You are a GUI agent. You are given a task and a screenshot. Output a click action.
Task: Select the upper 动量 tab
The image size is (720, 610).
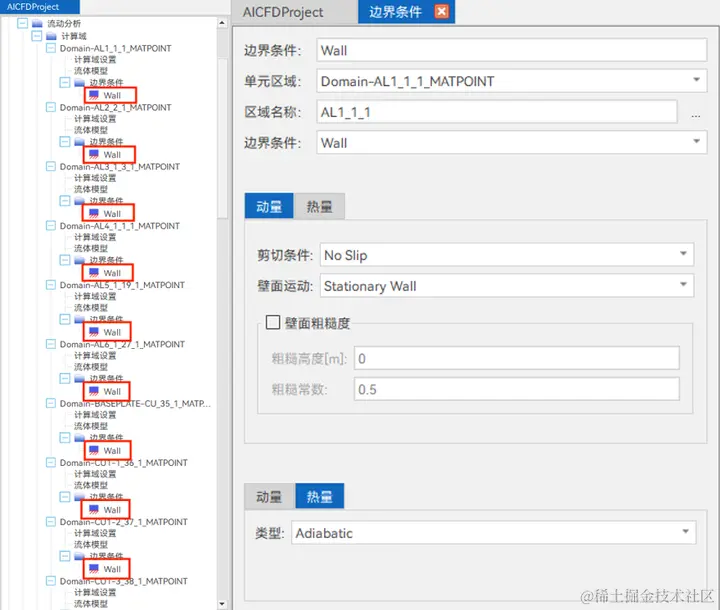coord(269,206)
